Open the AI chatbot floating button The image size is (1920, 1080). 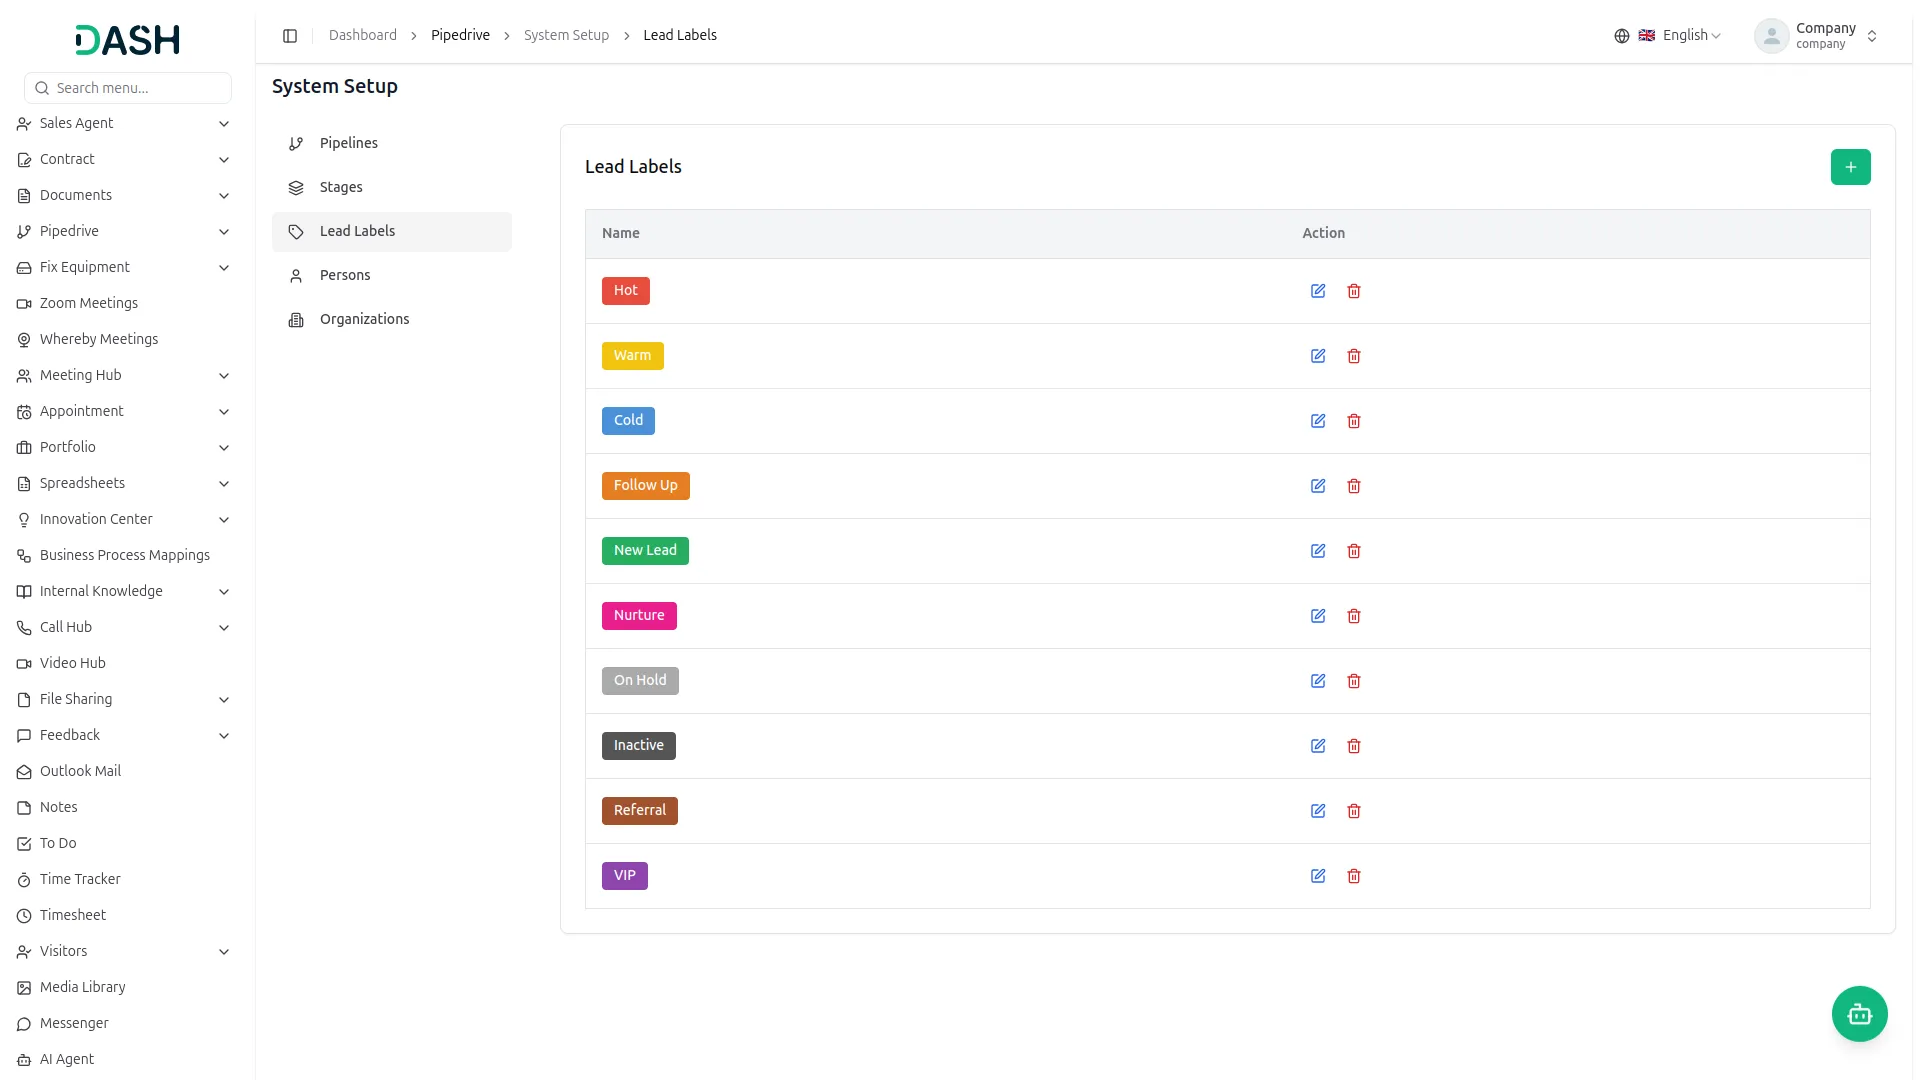(1859, 1014)
